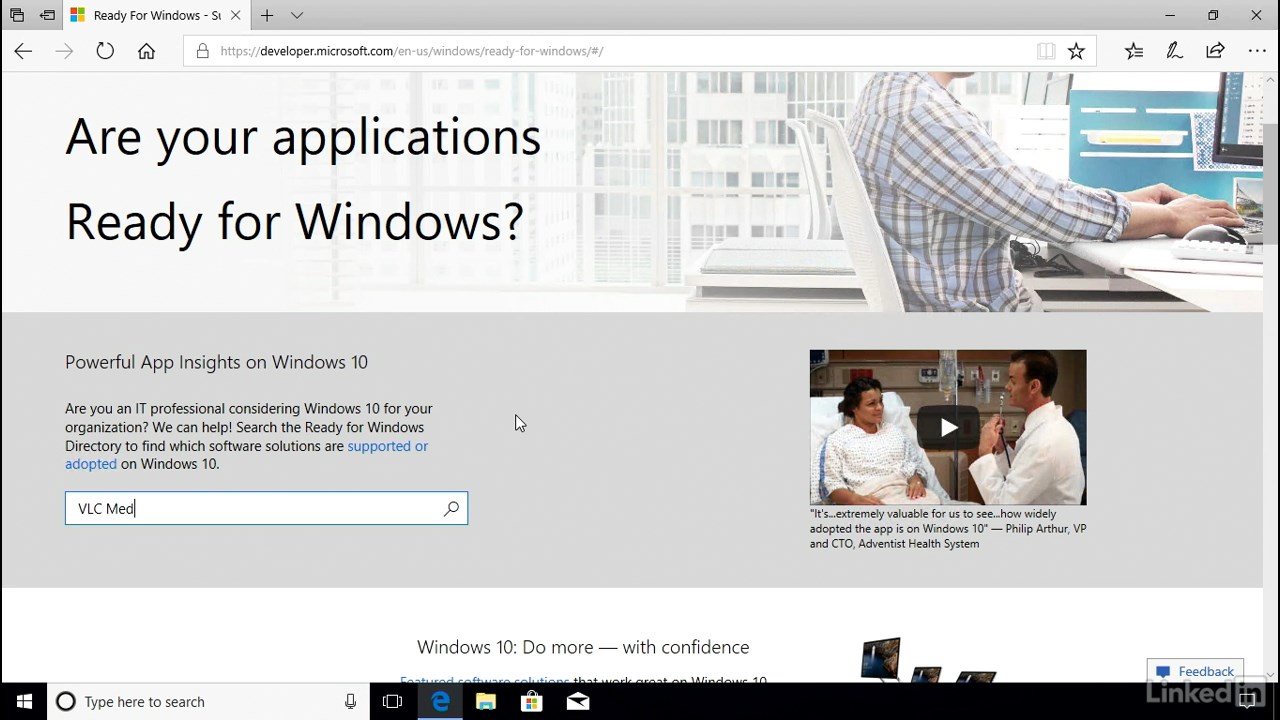Screen dimensions: 1280x720
Task: Open the Add notes pen tool
Action: [x=1175, y=51]
